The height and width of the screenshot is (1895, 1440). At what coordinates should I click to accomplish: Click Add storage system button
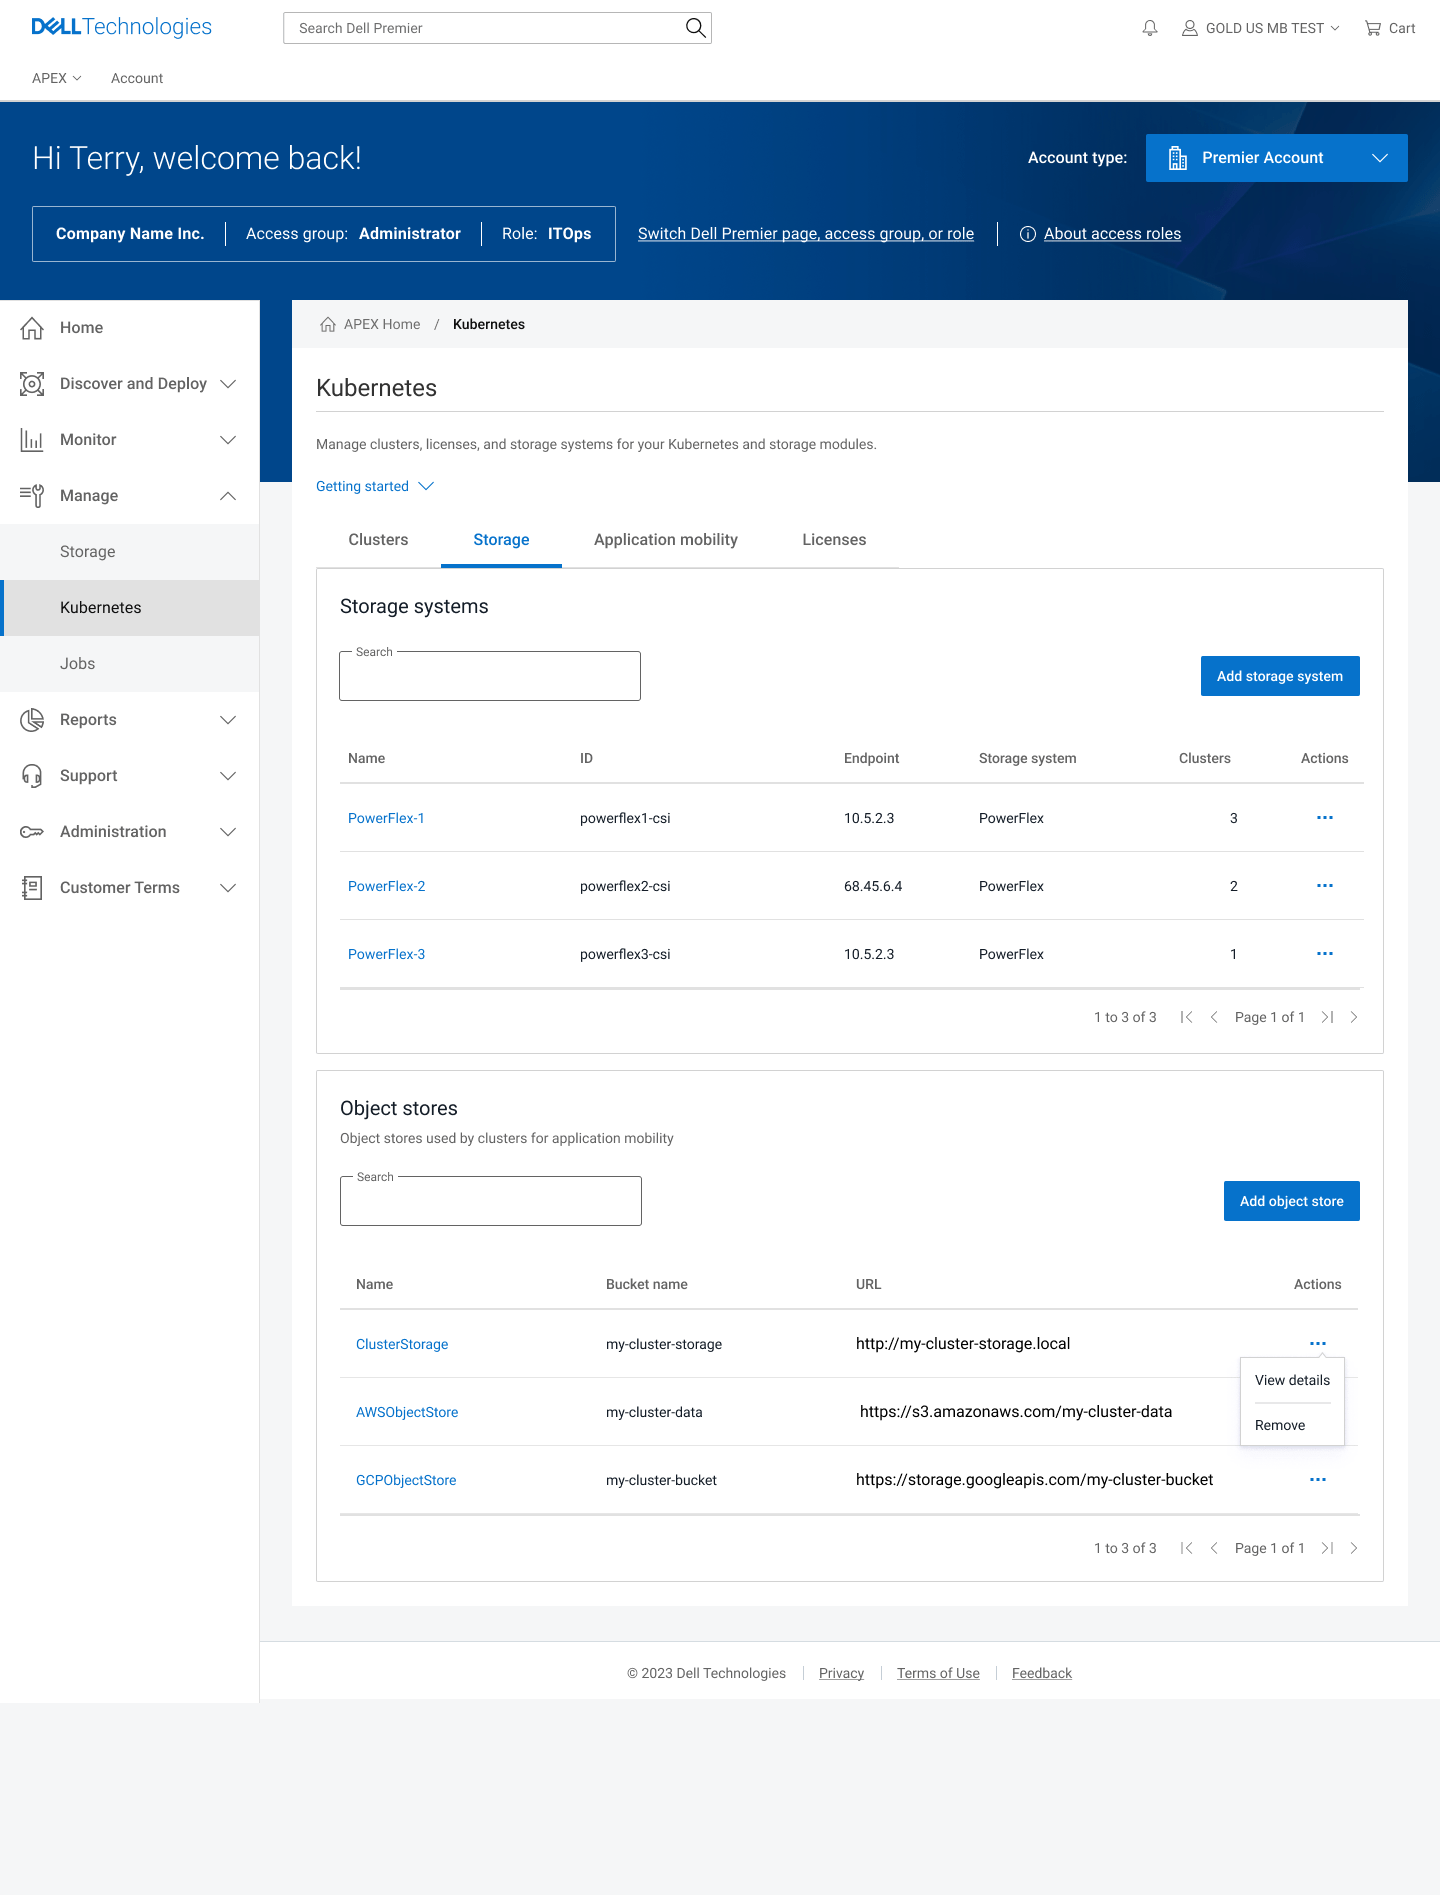point(1280,676)
